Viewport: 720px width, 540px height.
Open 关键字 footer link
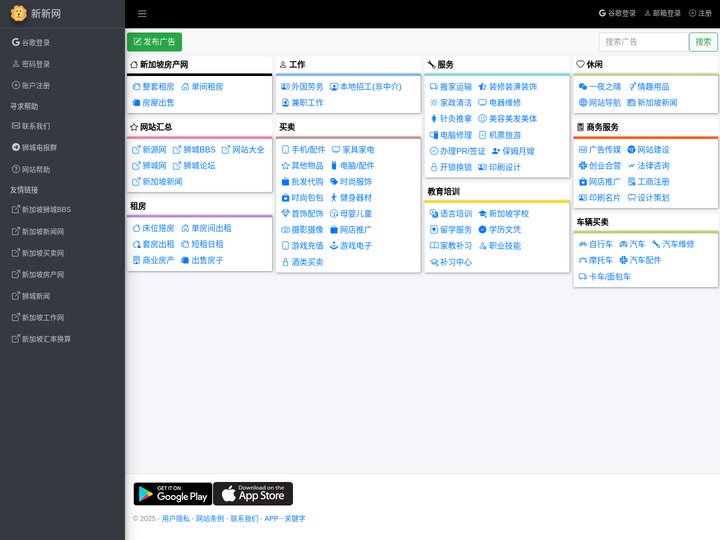(x=295, y=518)
